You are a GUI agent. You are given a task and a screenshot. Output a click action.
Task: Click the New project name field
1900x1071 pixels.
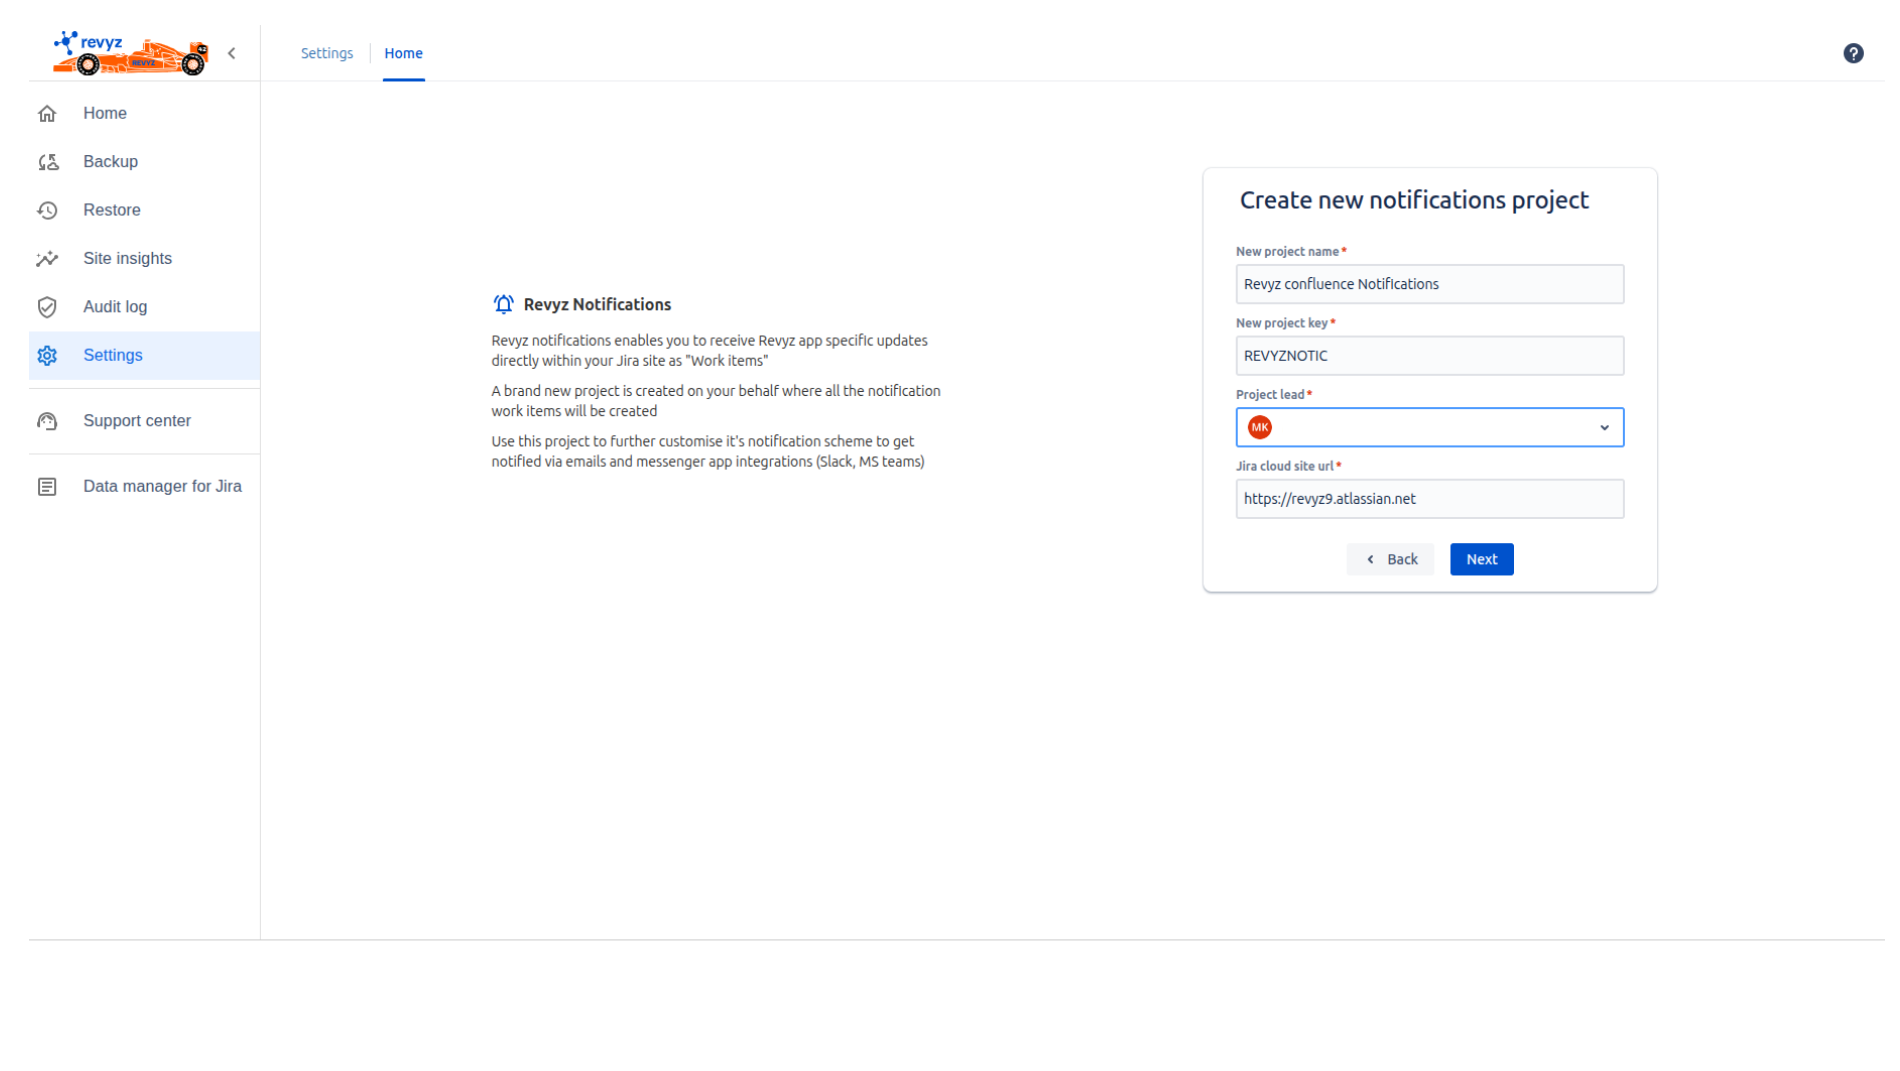tap(1429, 285)
